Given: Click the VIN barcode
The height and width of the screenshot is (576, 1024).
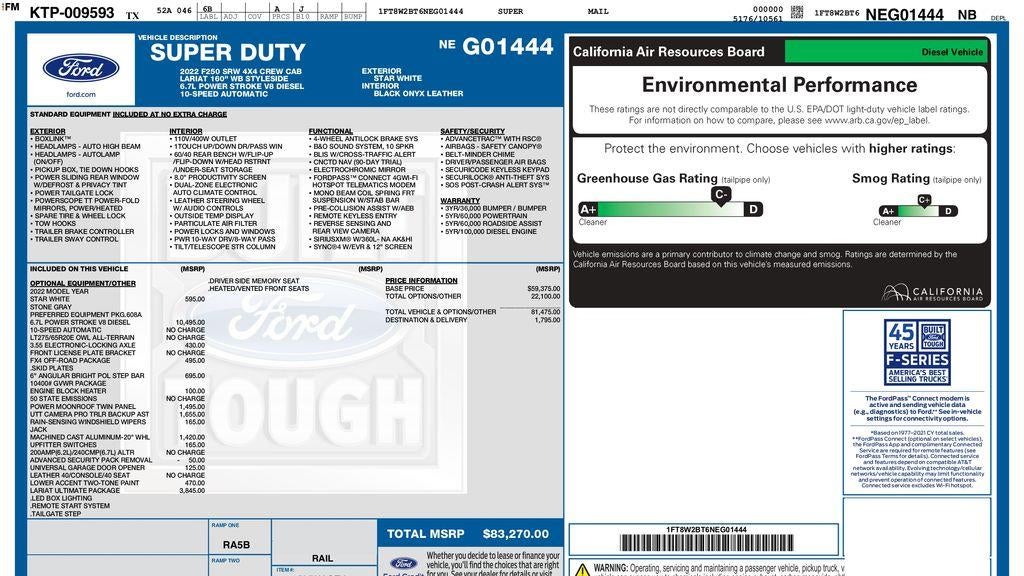Looking at the screenshot, I should click(x=707, y=543).
